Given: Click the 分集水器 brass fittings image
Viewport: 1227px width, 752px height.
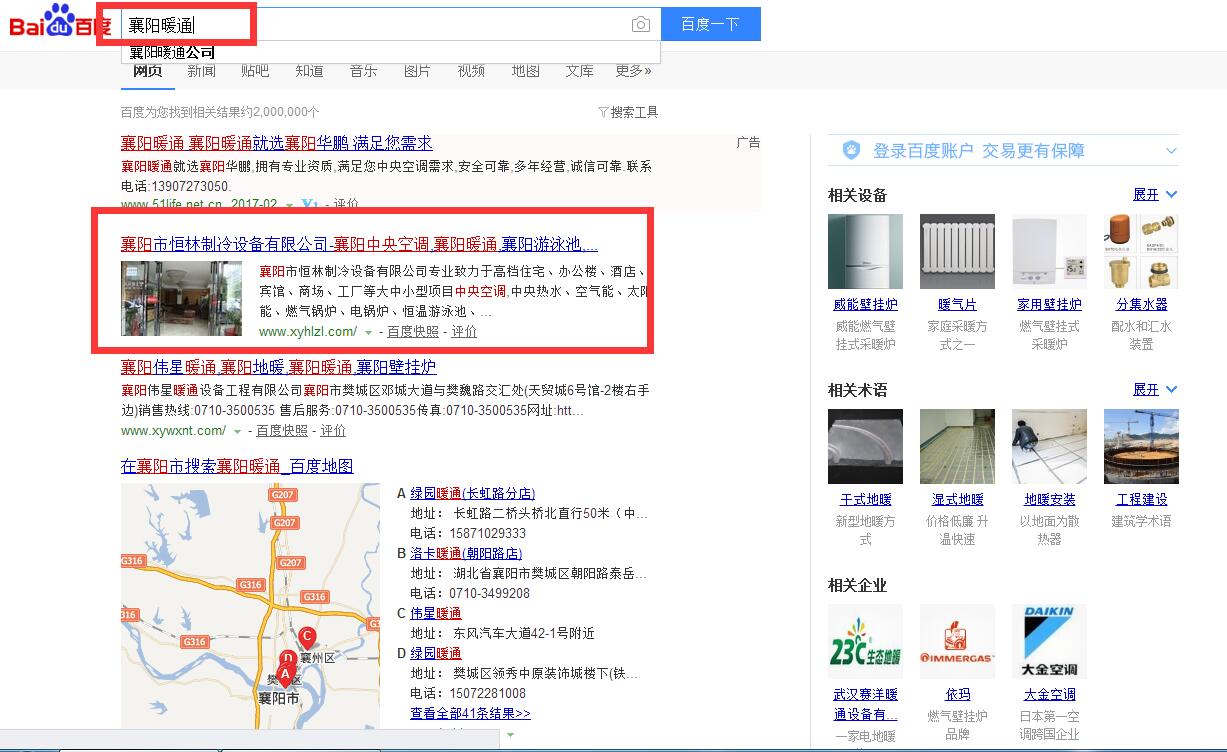Looking at the screenshot, I should (x=1141, y=251).
